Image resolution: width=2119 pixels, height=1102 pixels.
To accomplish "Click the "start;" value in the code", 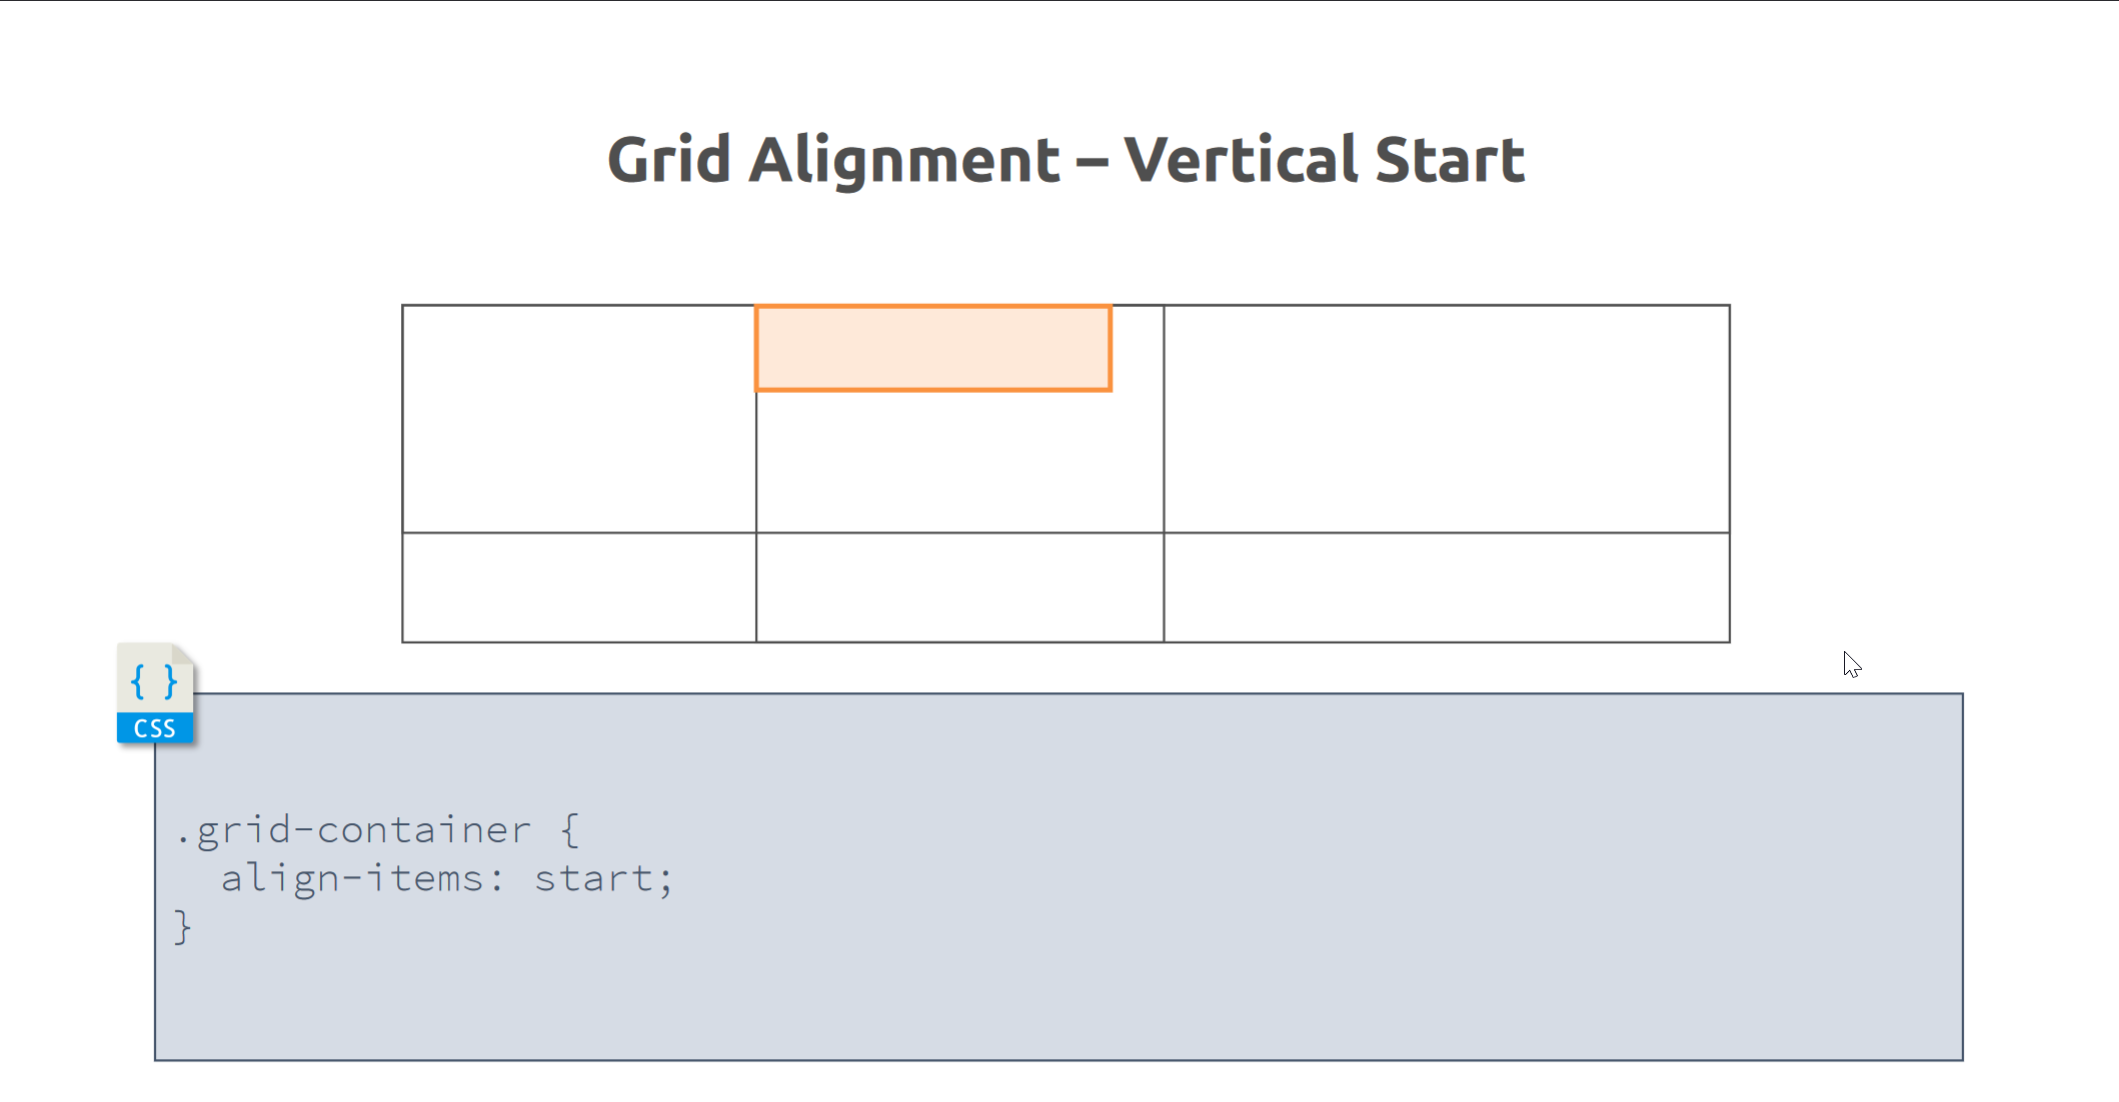I will pos(604,878).
